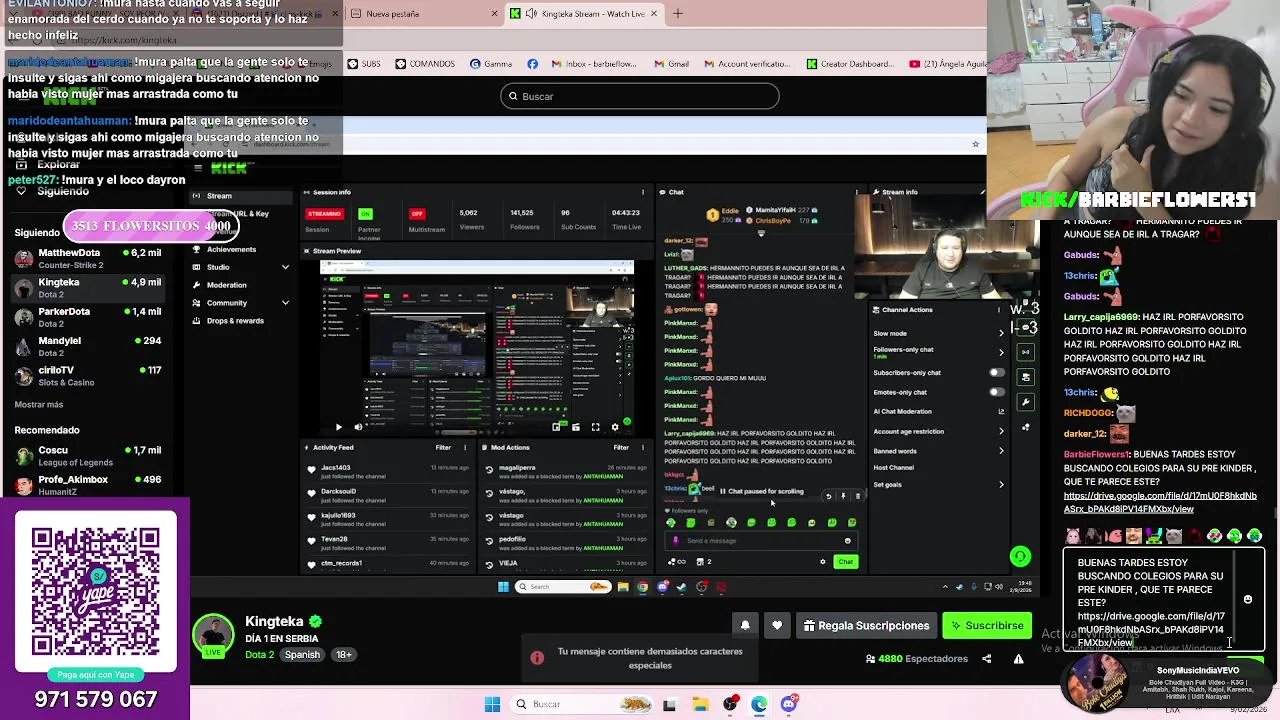Open the Mandyiel channel in sidebar
The height and width of the screenshot is (720, 1280).
click(x=88, y=346)
